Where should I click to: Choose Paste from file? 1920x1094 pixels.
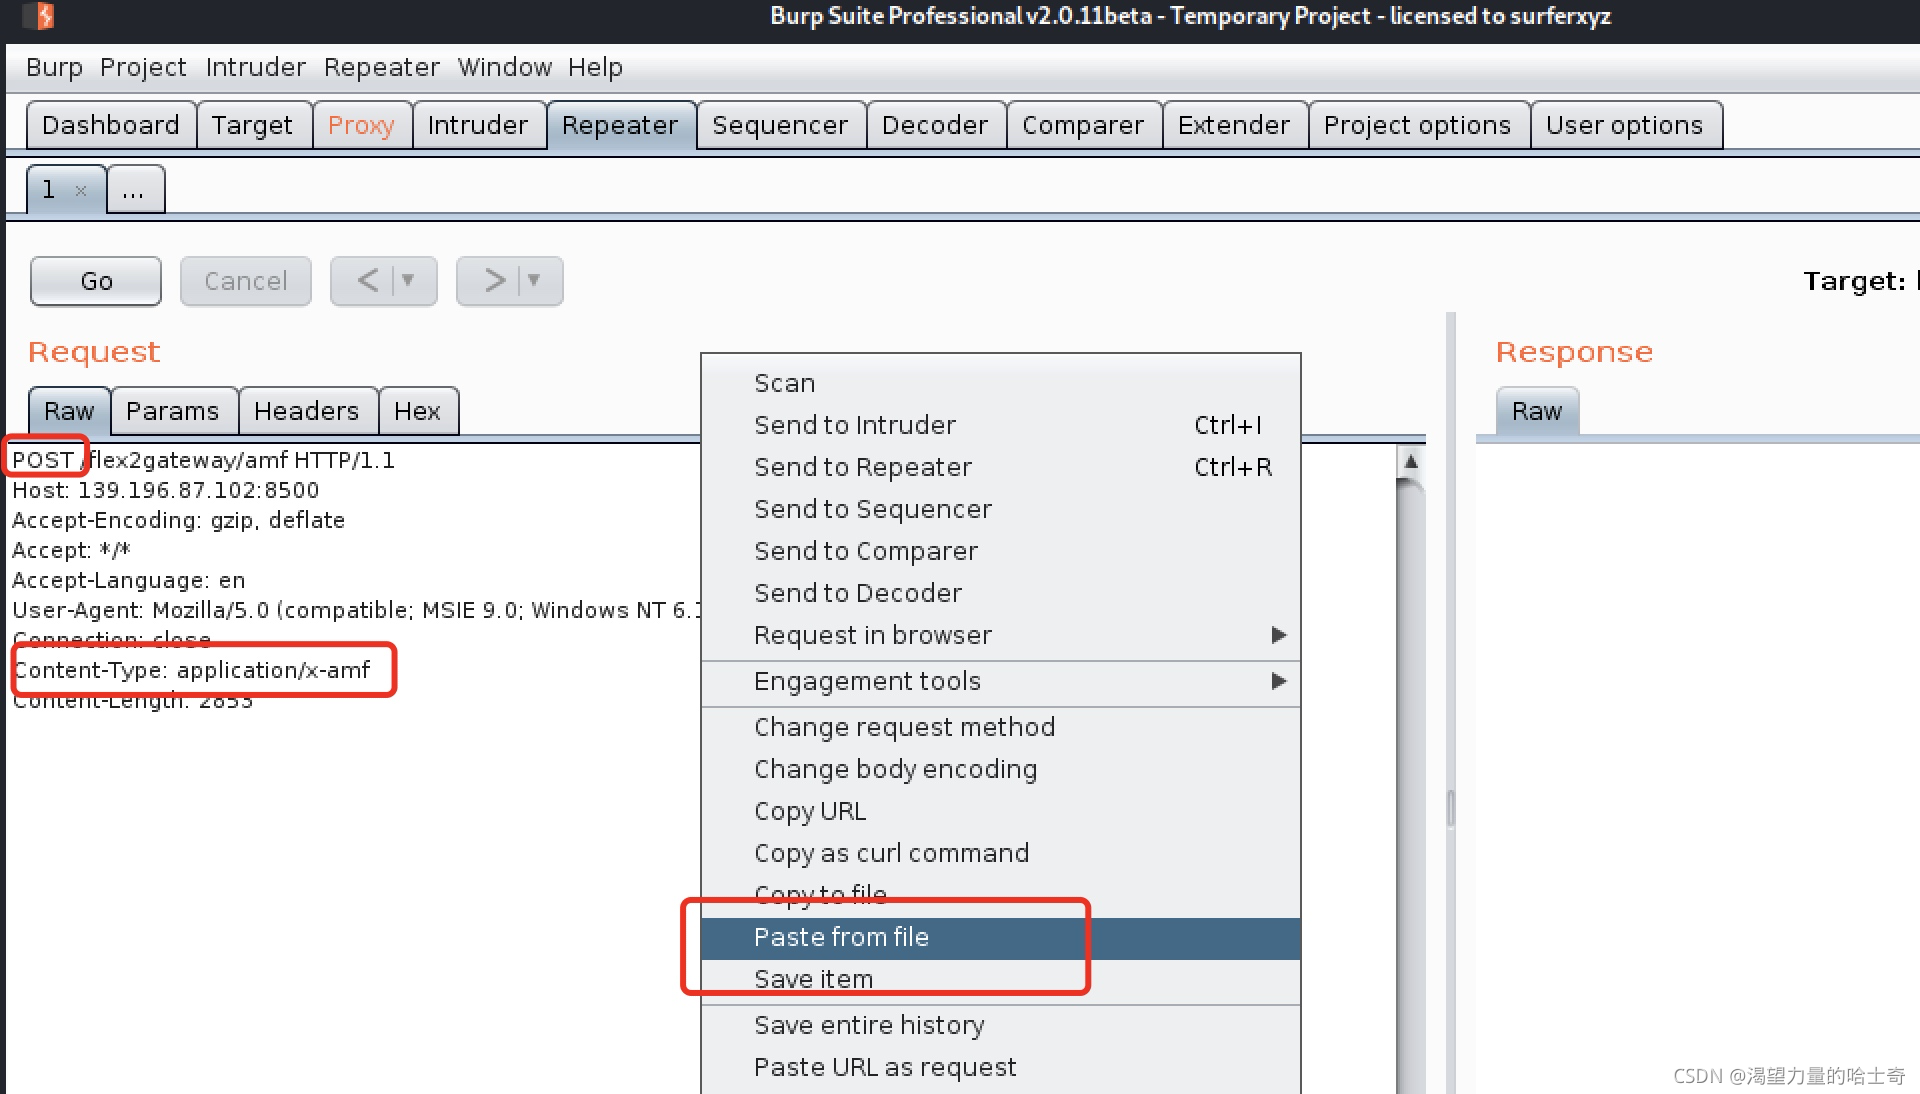[x=1000, y=938]
